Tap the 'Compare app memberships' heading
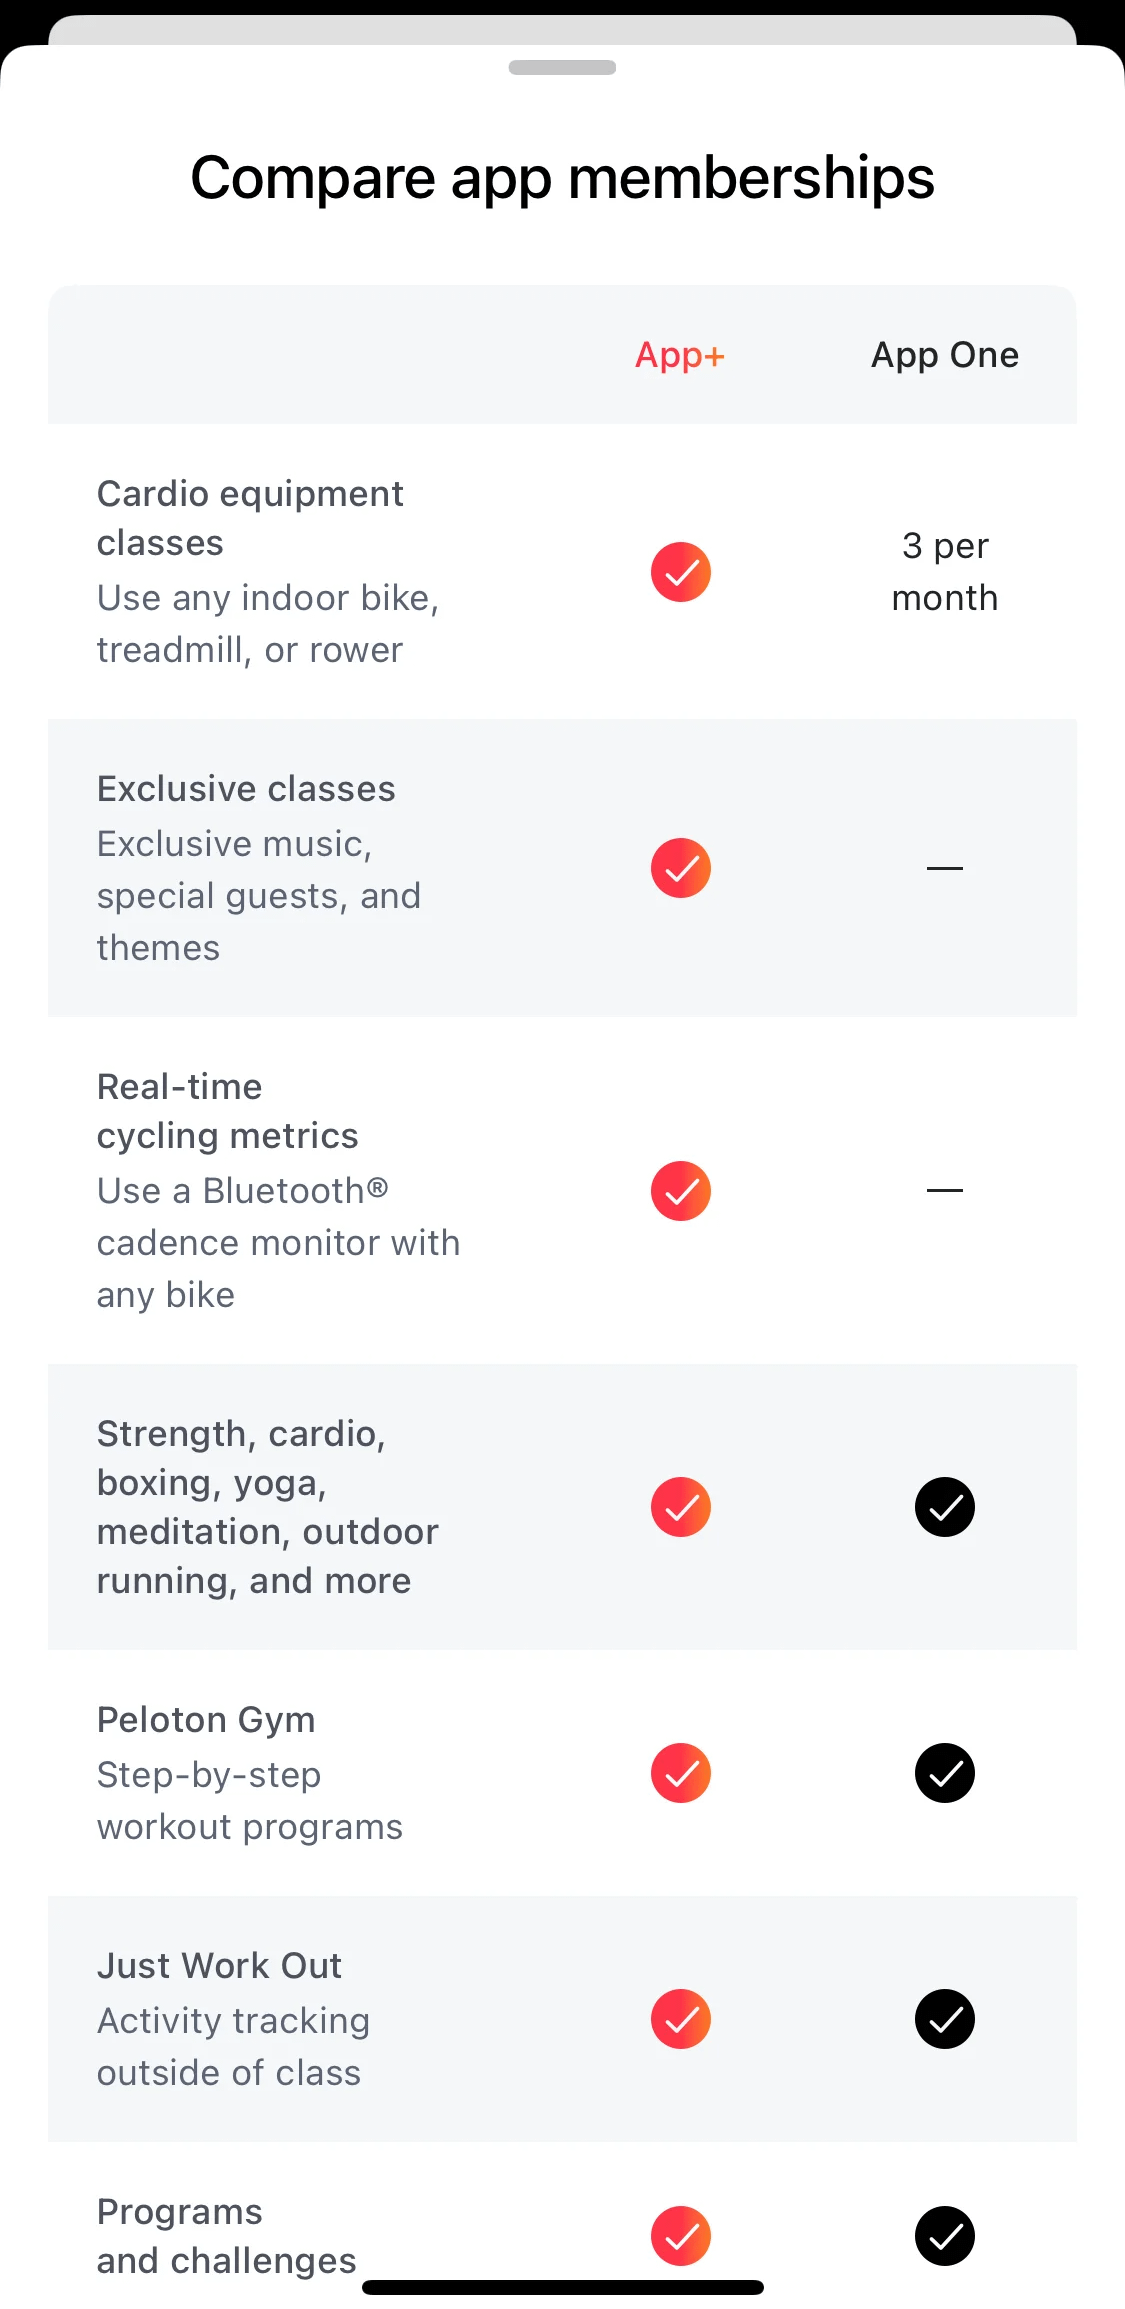 [x=562, y=178]
